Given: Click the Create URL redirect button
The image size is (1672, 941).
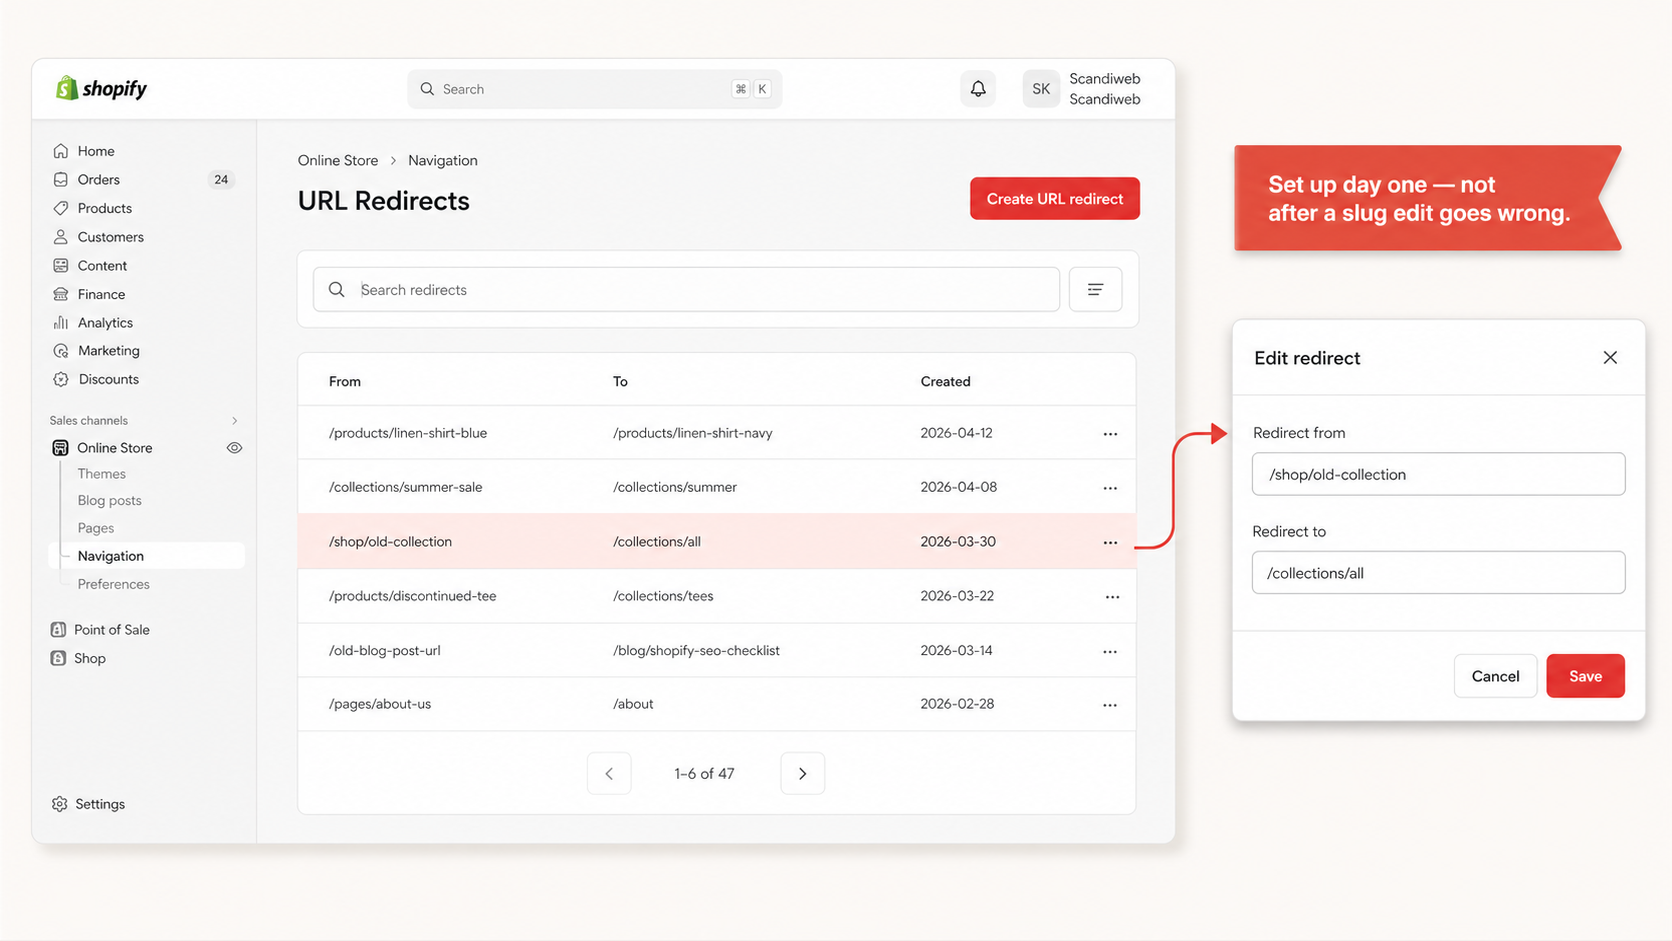Looking at the screenshot, I should pyautogui.click(x=1054, y=198).
